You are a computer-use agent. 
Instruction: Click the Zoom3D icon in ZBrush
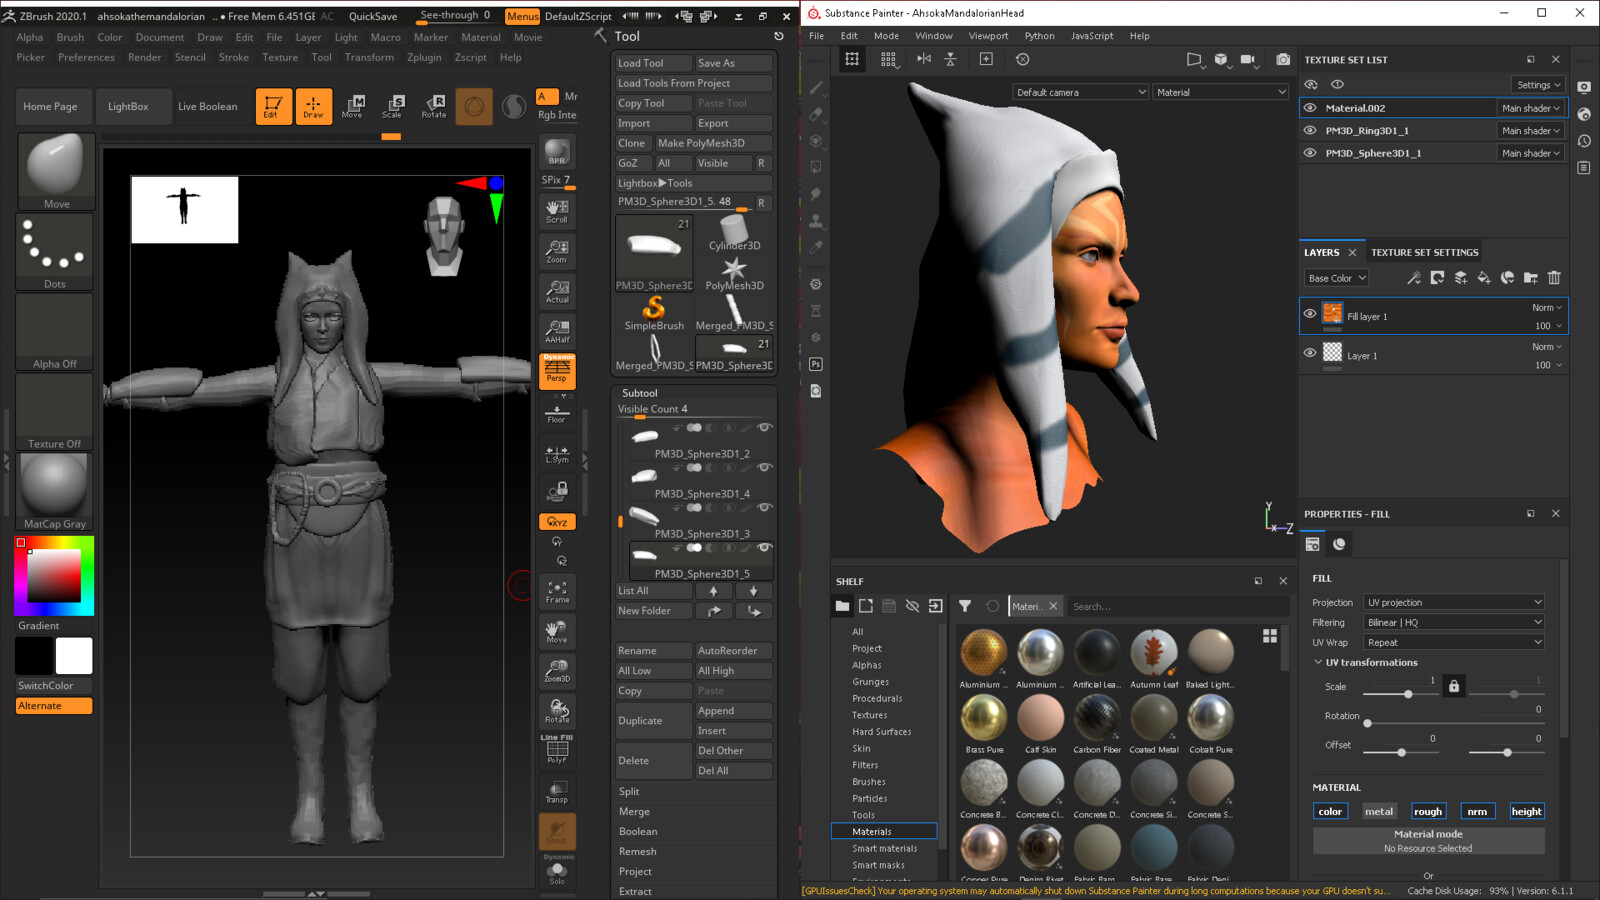click(x=557, y=671)
